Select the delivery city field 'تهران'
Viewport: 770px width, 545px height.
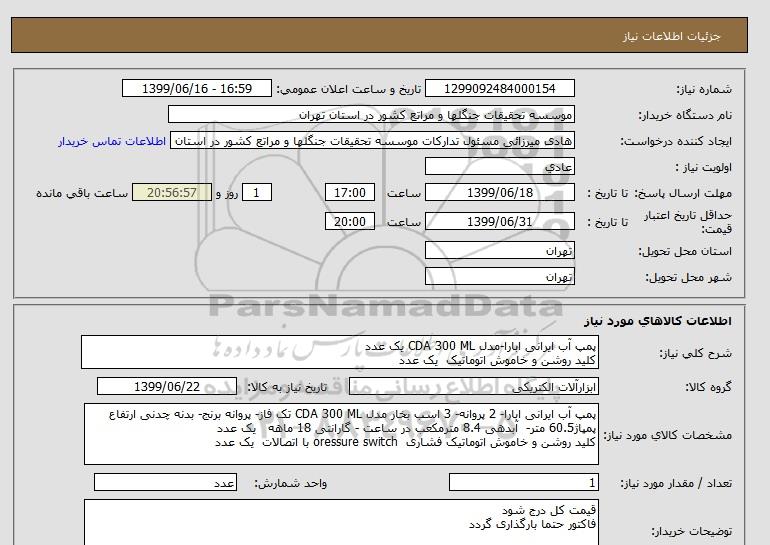(x=499, y=277)
